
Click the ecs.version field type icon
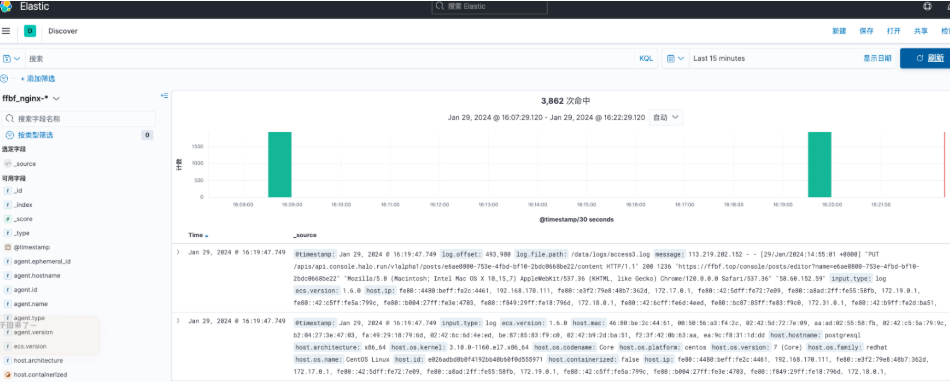coord(8,346)
